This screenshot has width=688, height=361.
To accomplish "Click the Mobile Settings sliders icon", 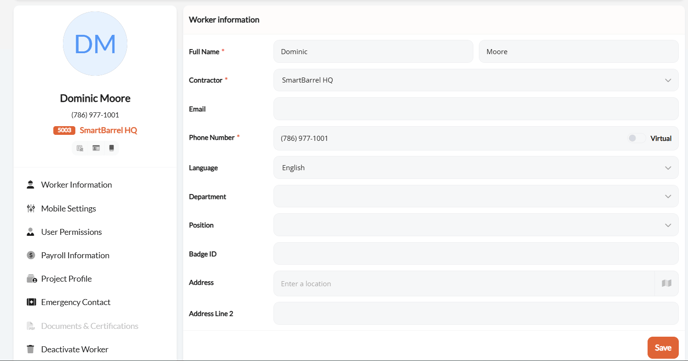I will 31,208.
